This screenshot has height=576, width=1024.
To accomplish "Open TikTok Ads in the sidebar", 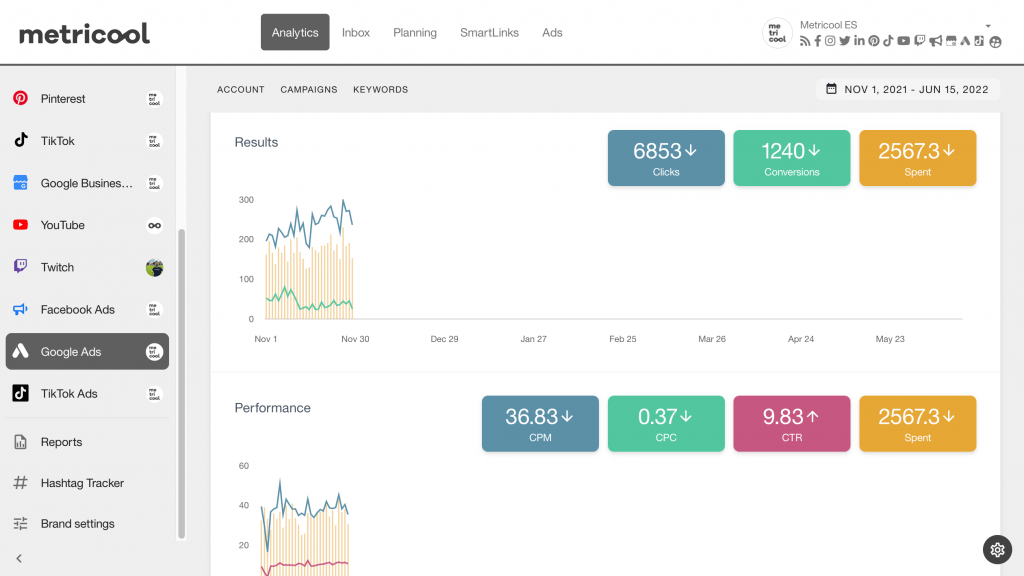I will click(88, 394).
